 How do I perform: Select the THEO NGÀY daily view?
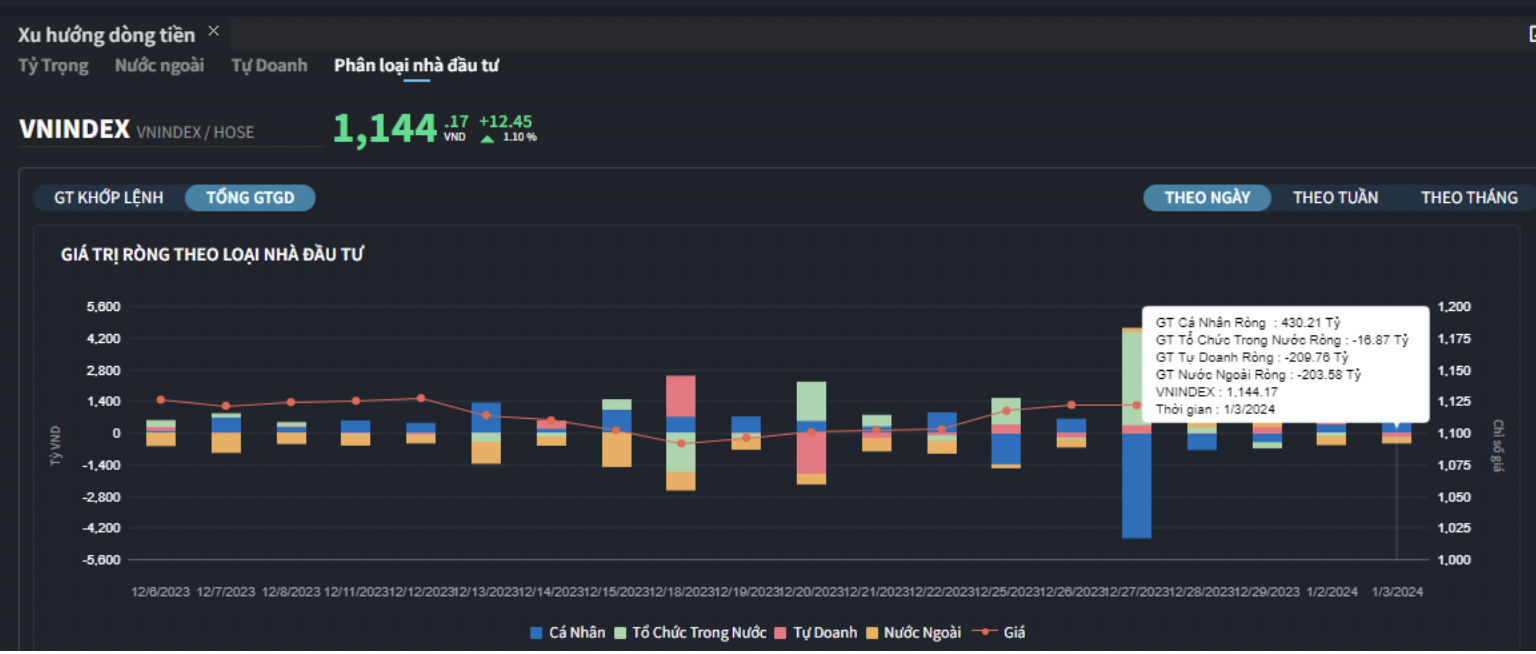click(1207, 198)
